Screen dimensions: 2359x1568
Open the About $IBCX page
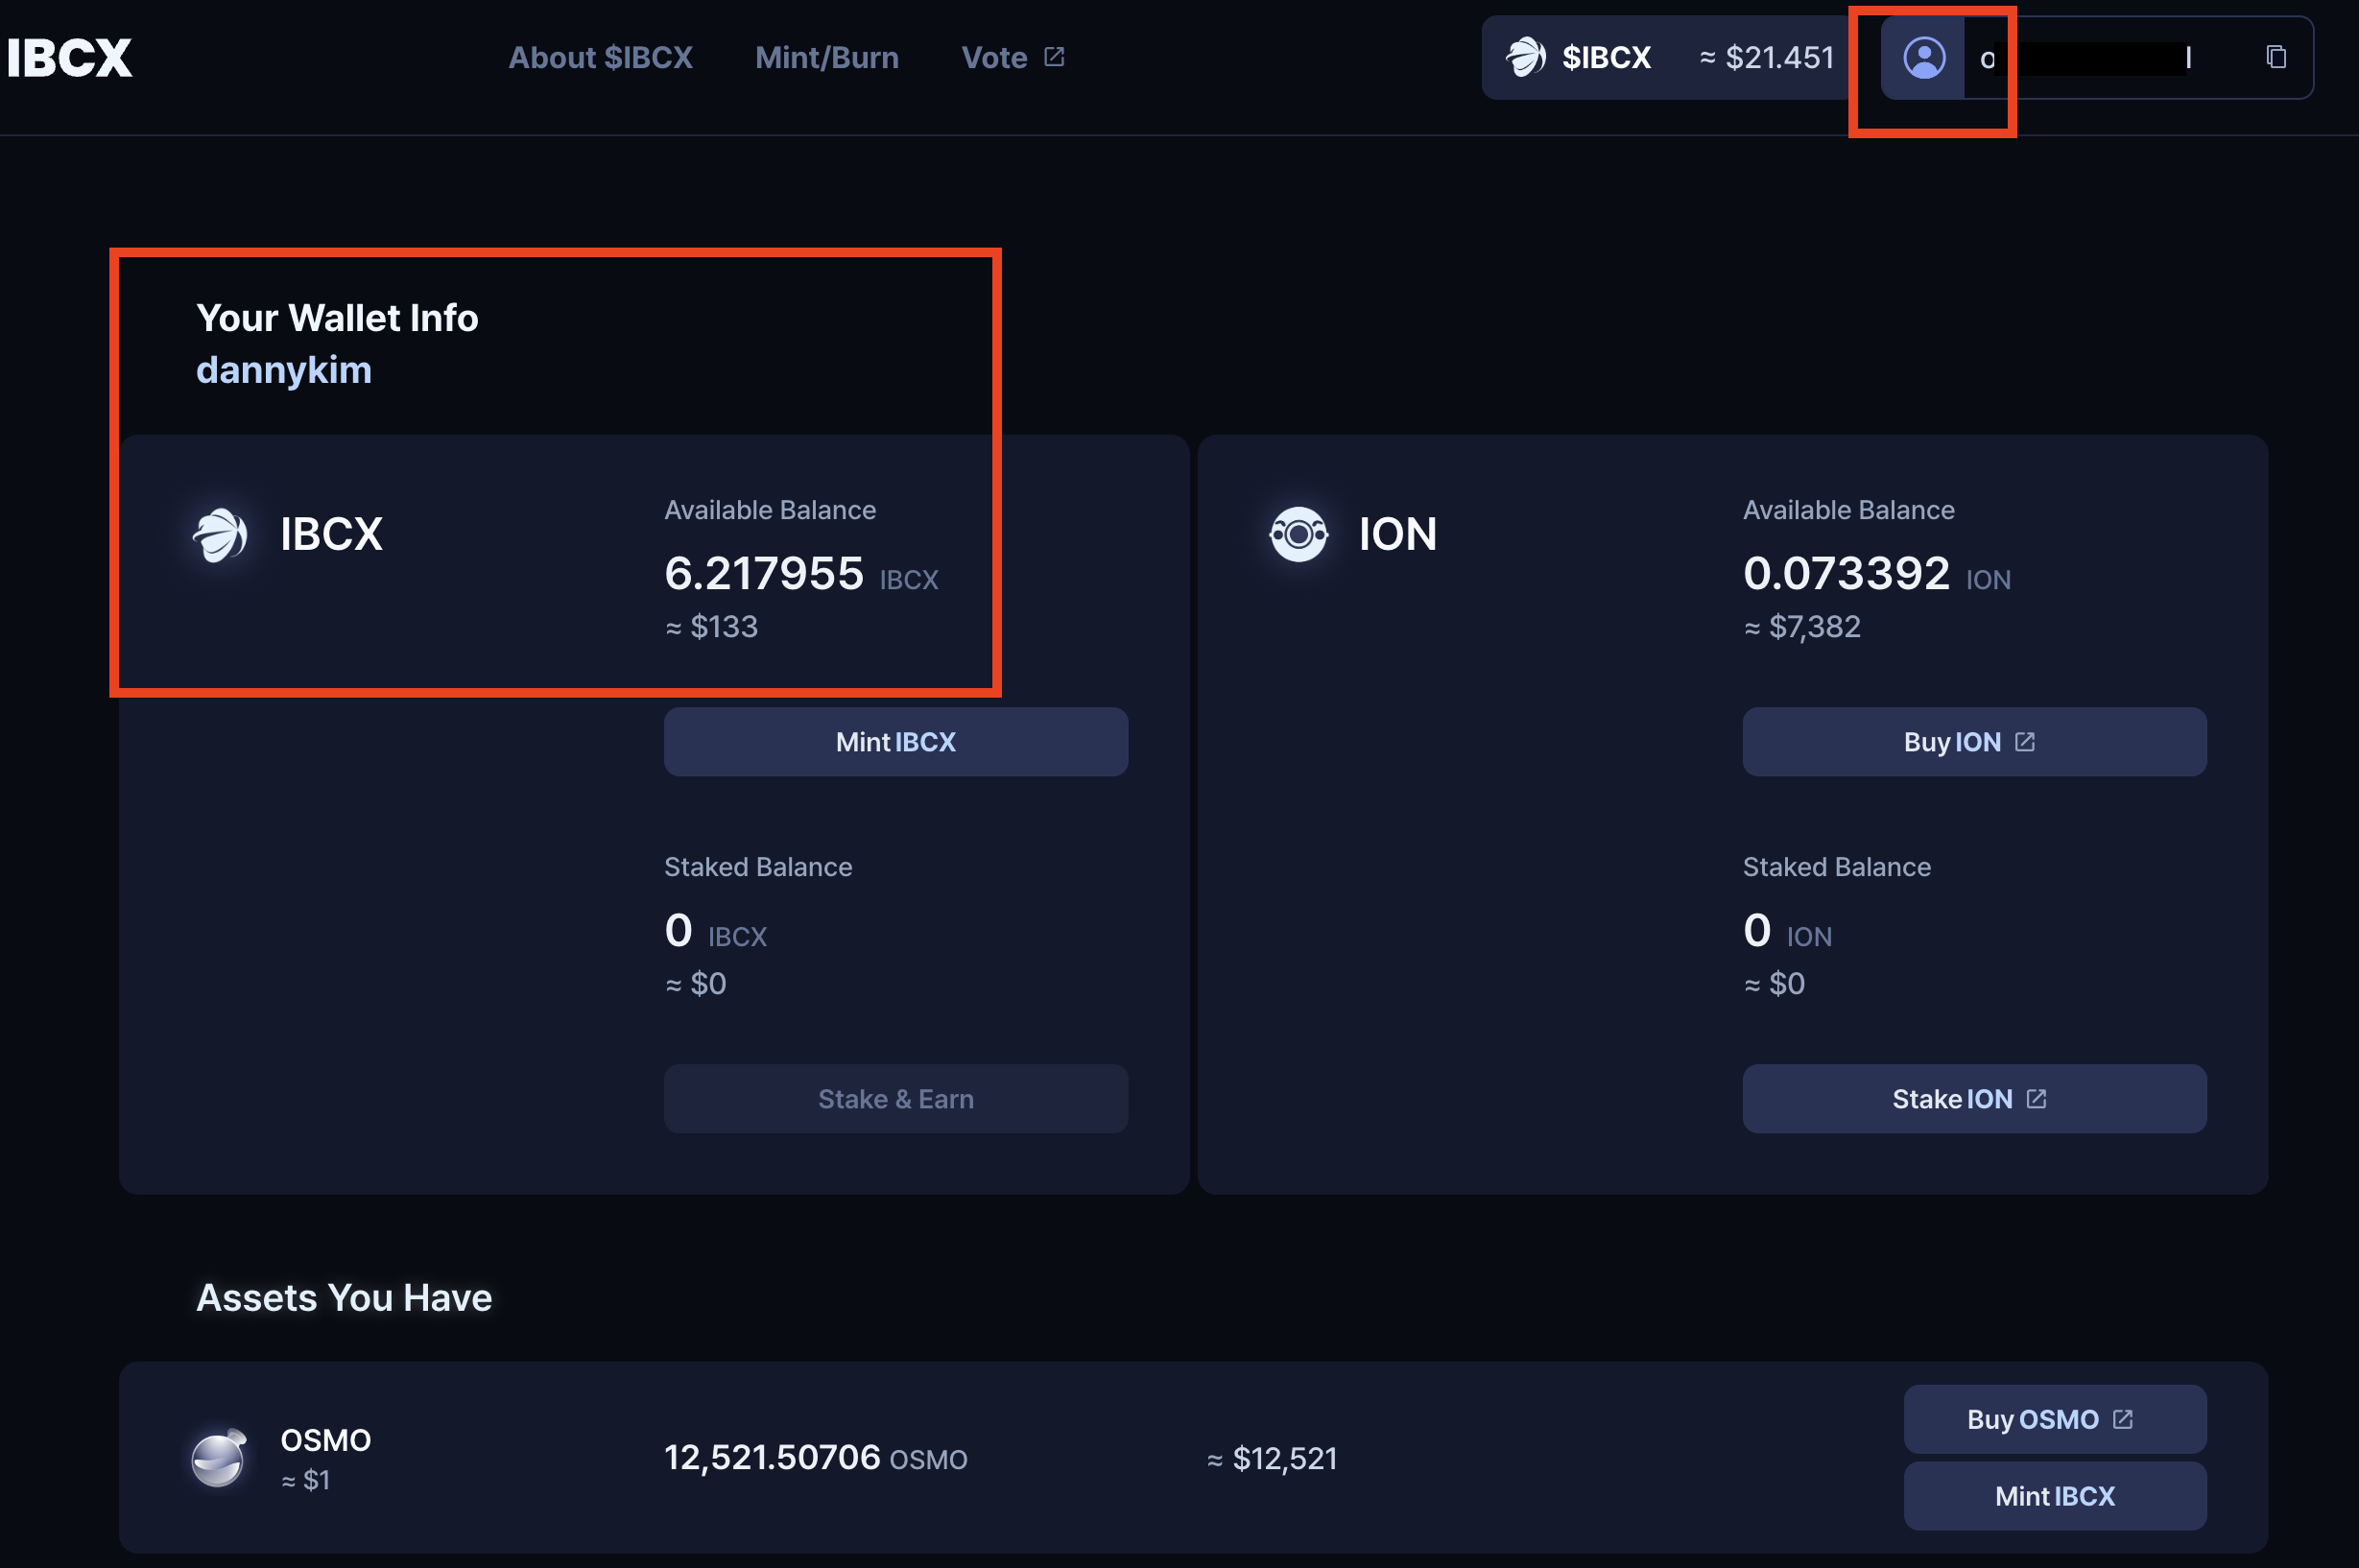(x=600, y=57)
